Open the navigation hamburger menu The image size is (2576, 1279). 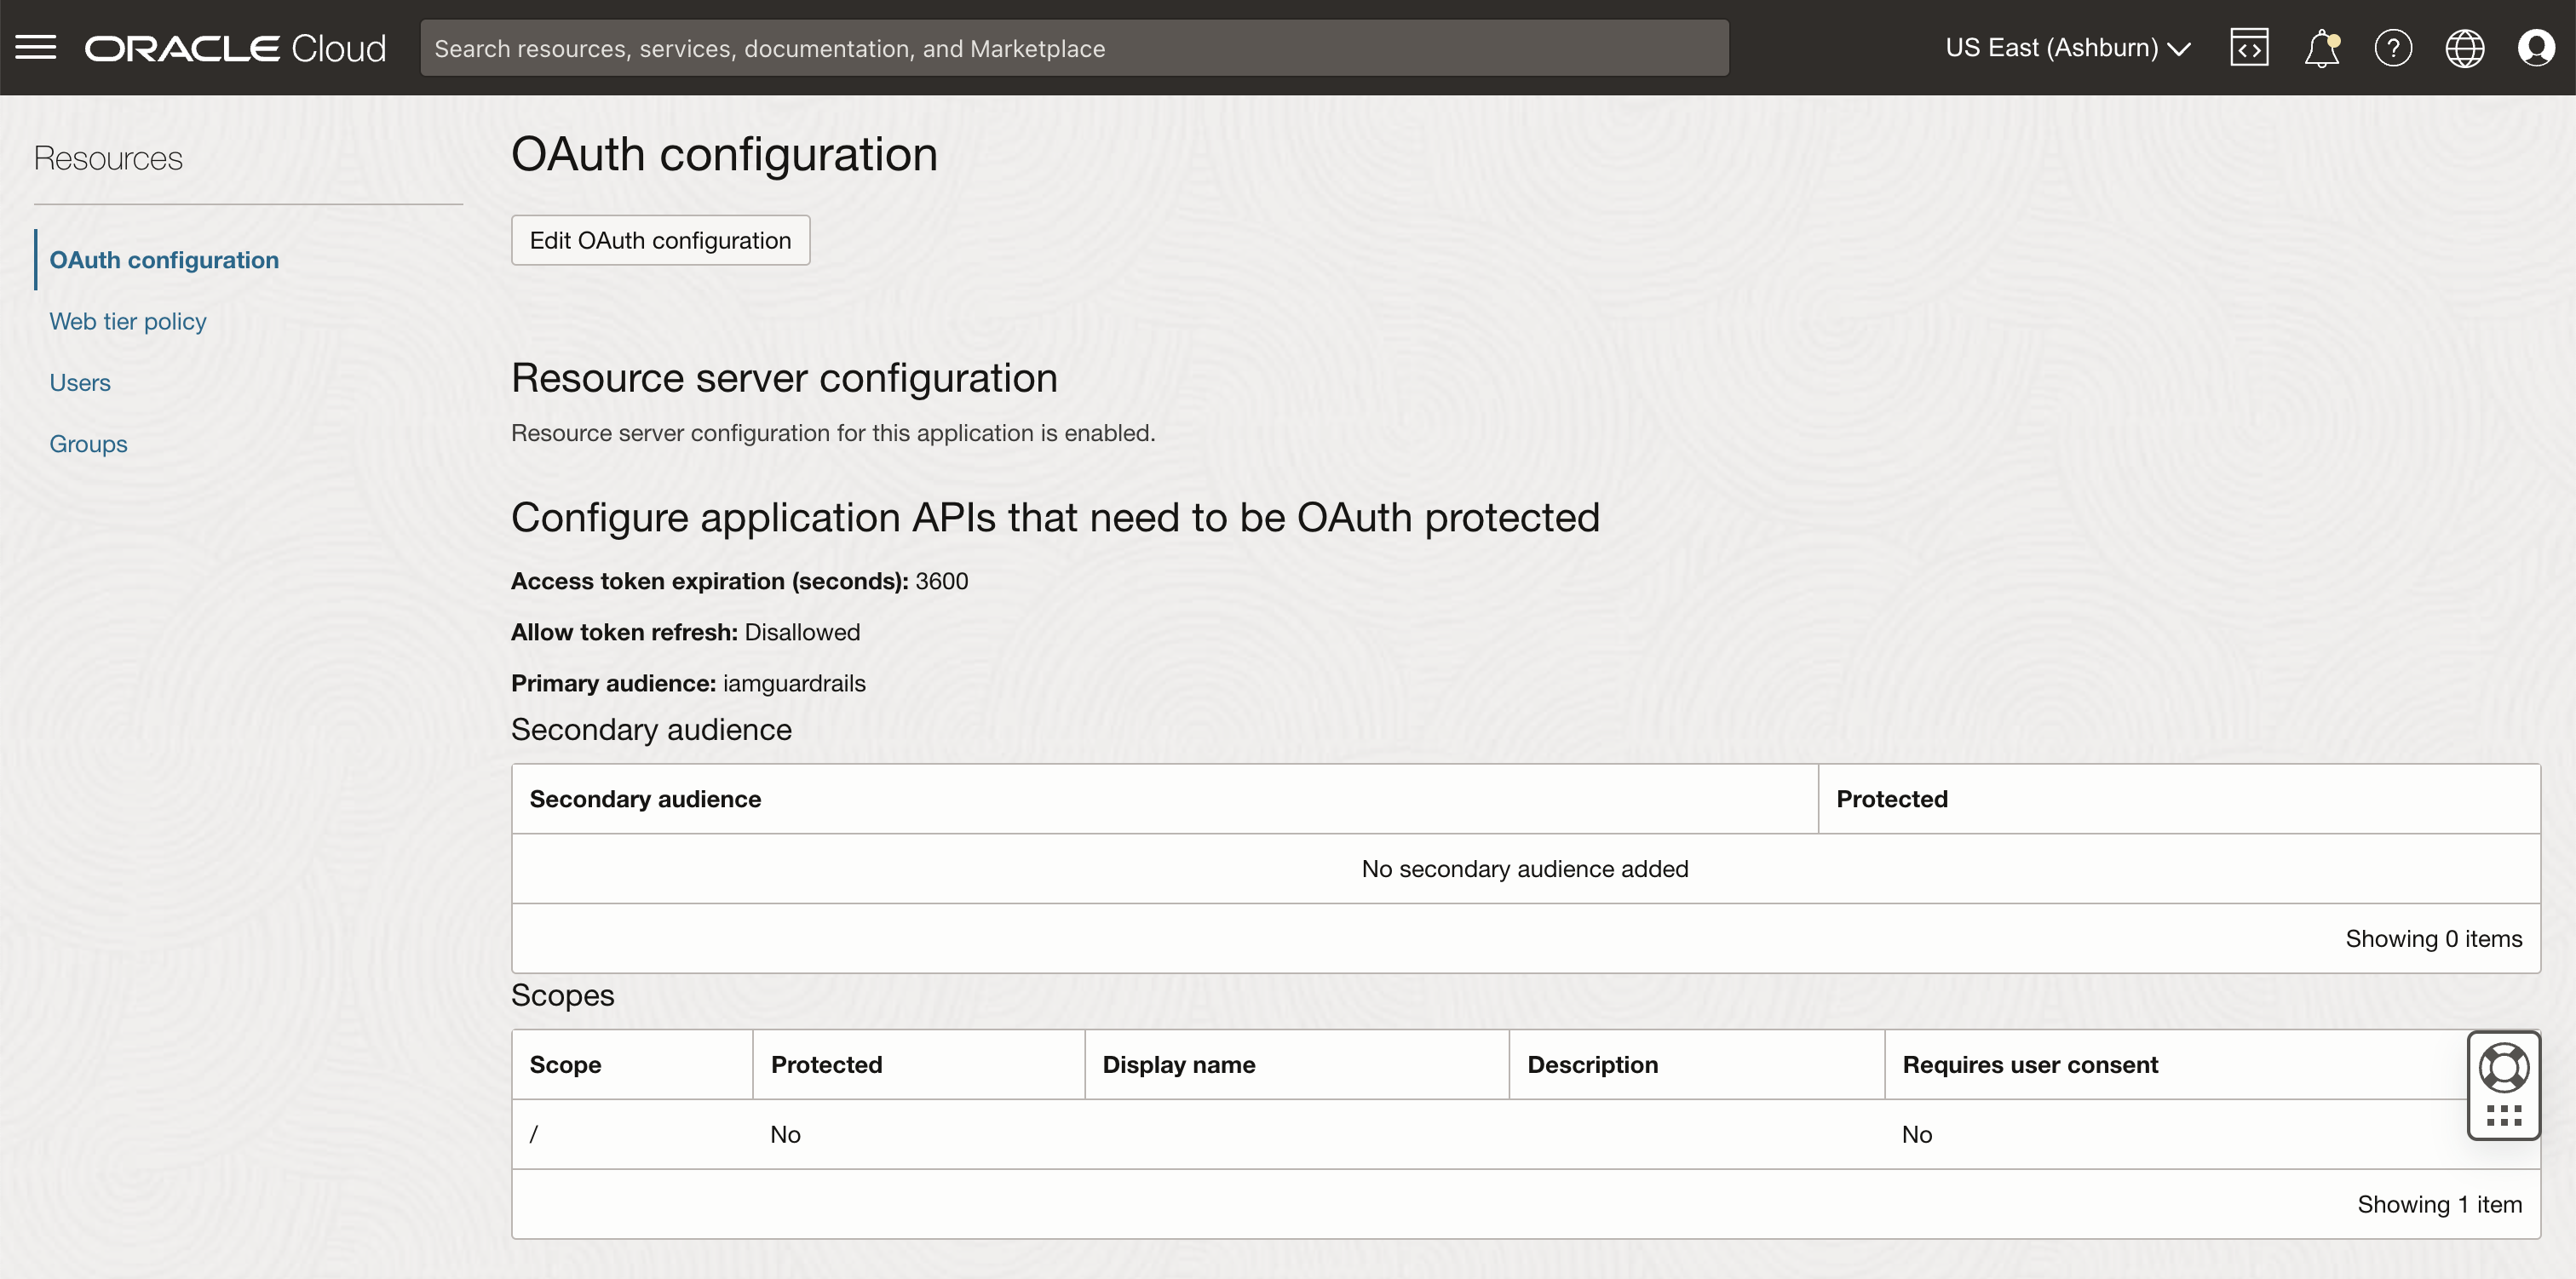(x=36, y=47)
